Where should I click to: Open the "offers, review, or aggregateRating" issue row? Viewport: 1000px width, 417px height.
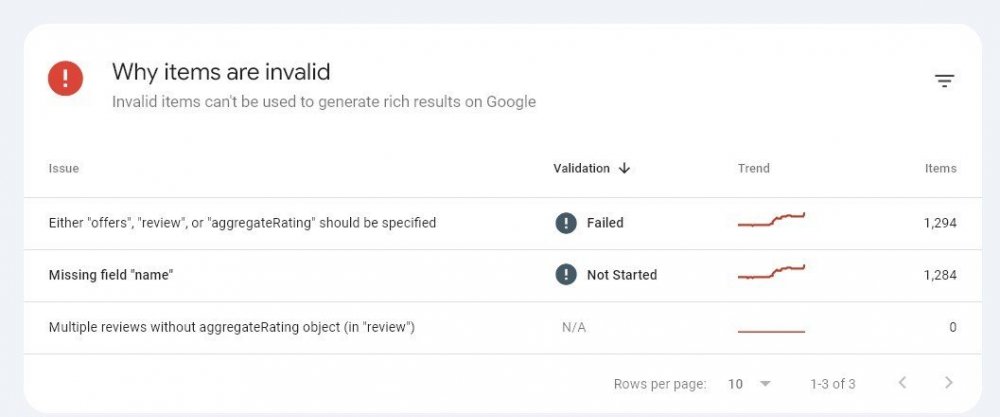tap(242, 223)
